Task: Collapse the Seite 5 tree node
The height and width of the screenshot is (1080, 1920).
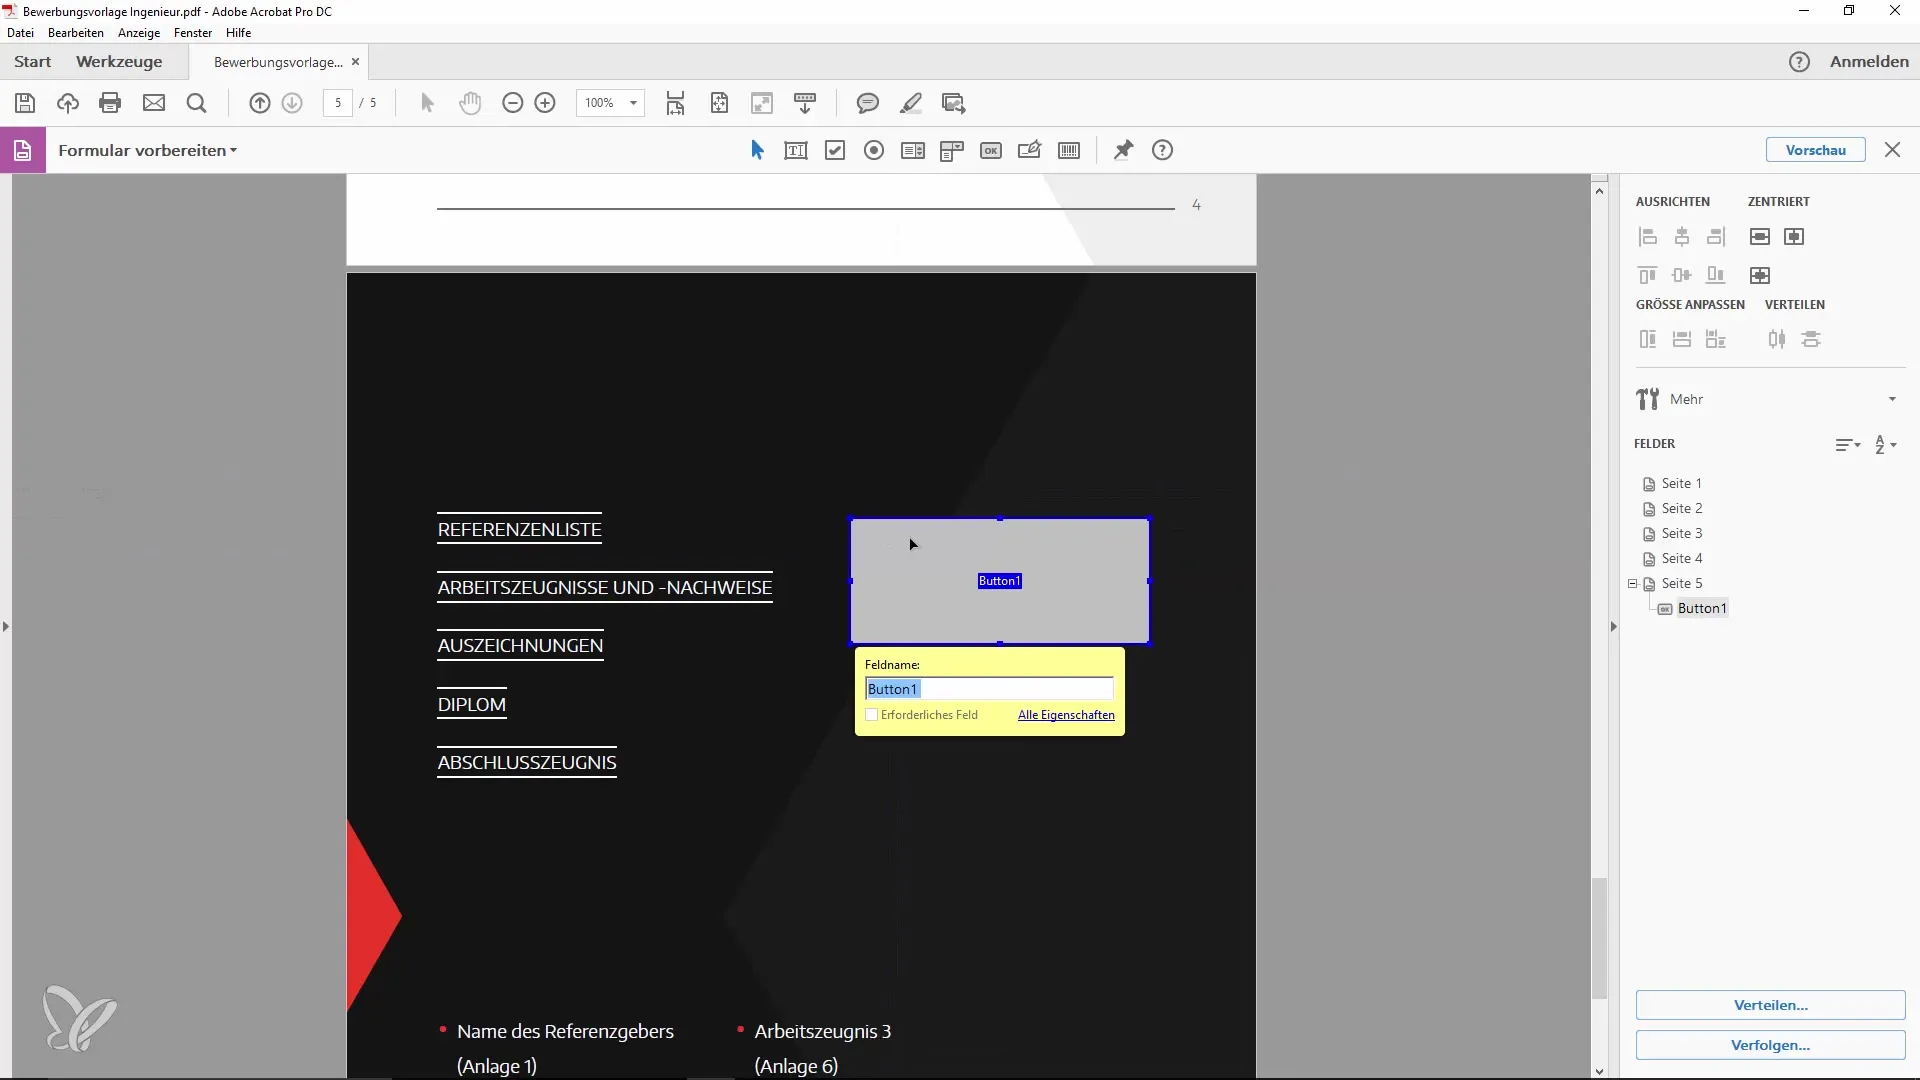Action: tap(1632, 584)
